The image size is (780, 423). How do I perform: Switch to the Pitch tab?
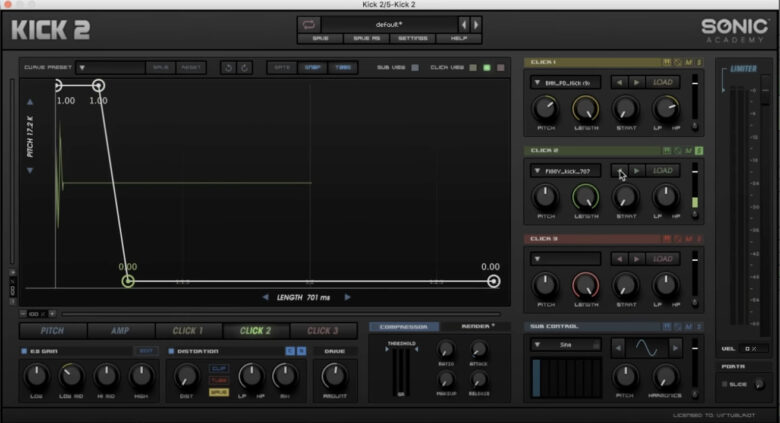(x=52, y=330)
